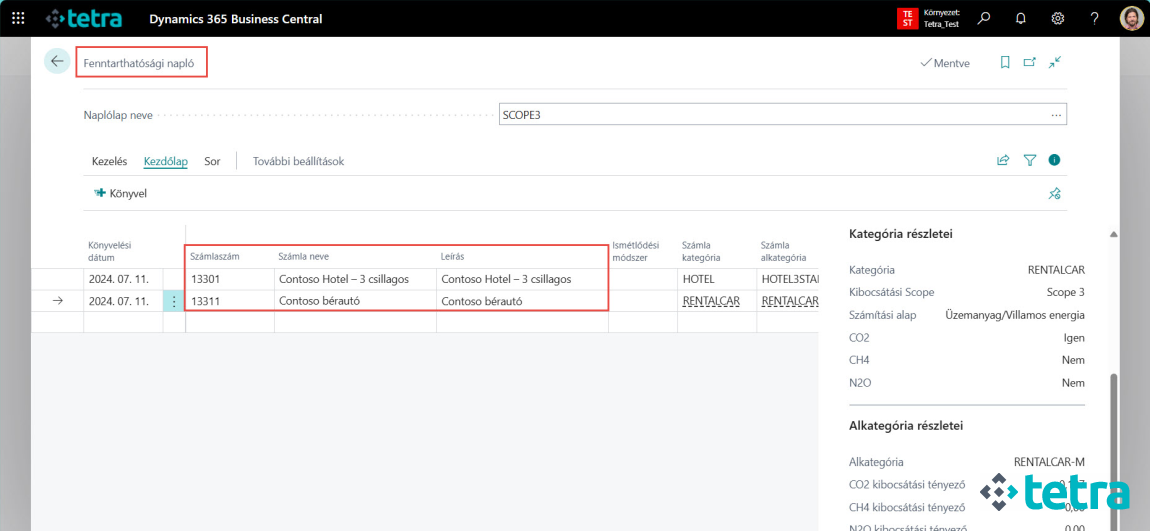Open the notifications bell
The image size is (1150, 531).
1020,19
